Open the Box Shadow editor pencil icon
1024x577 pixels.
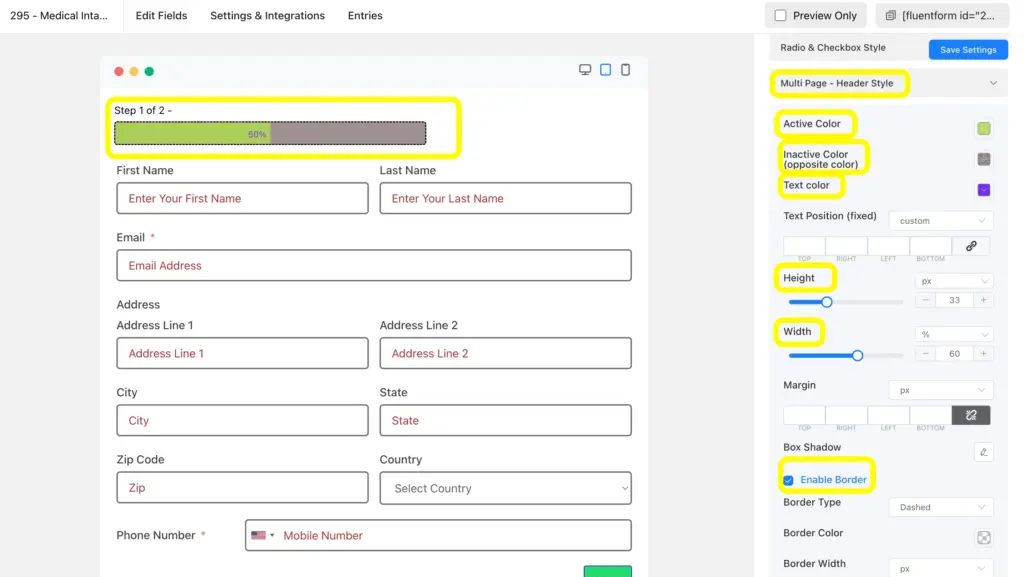pyautogui.click(x=982, y=452)
